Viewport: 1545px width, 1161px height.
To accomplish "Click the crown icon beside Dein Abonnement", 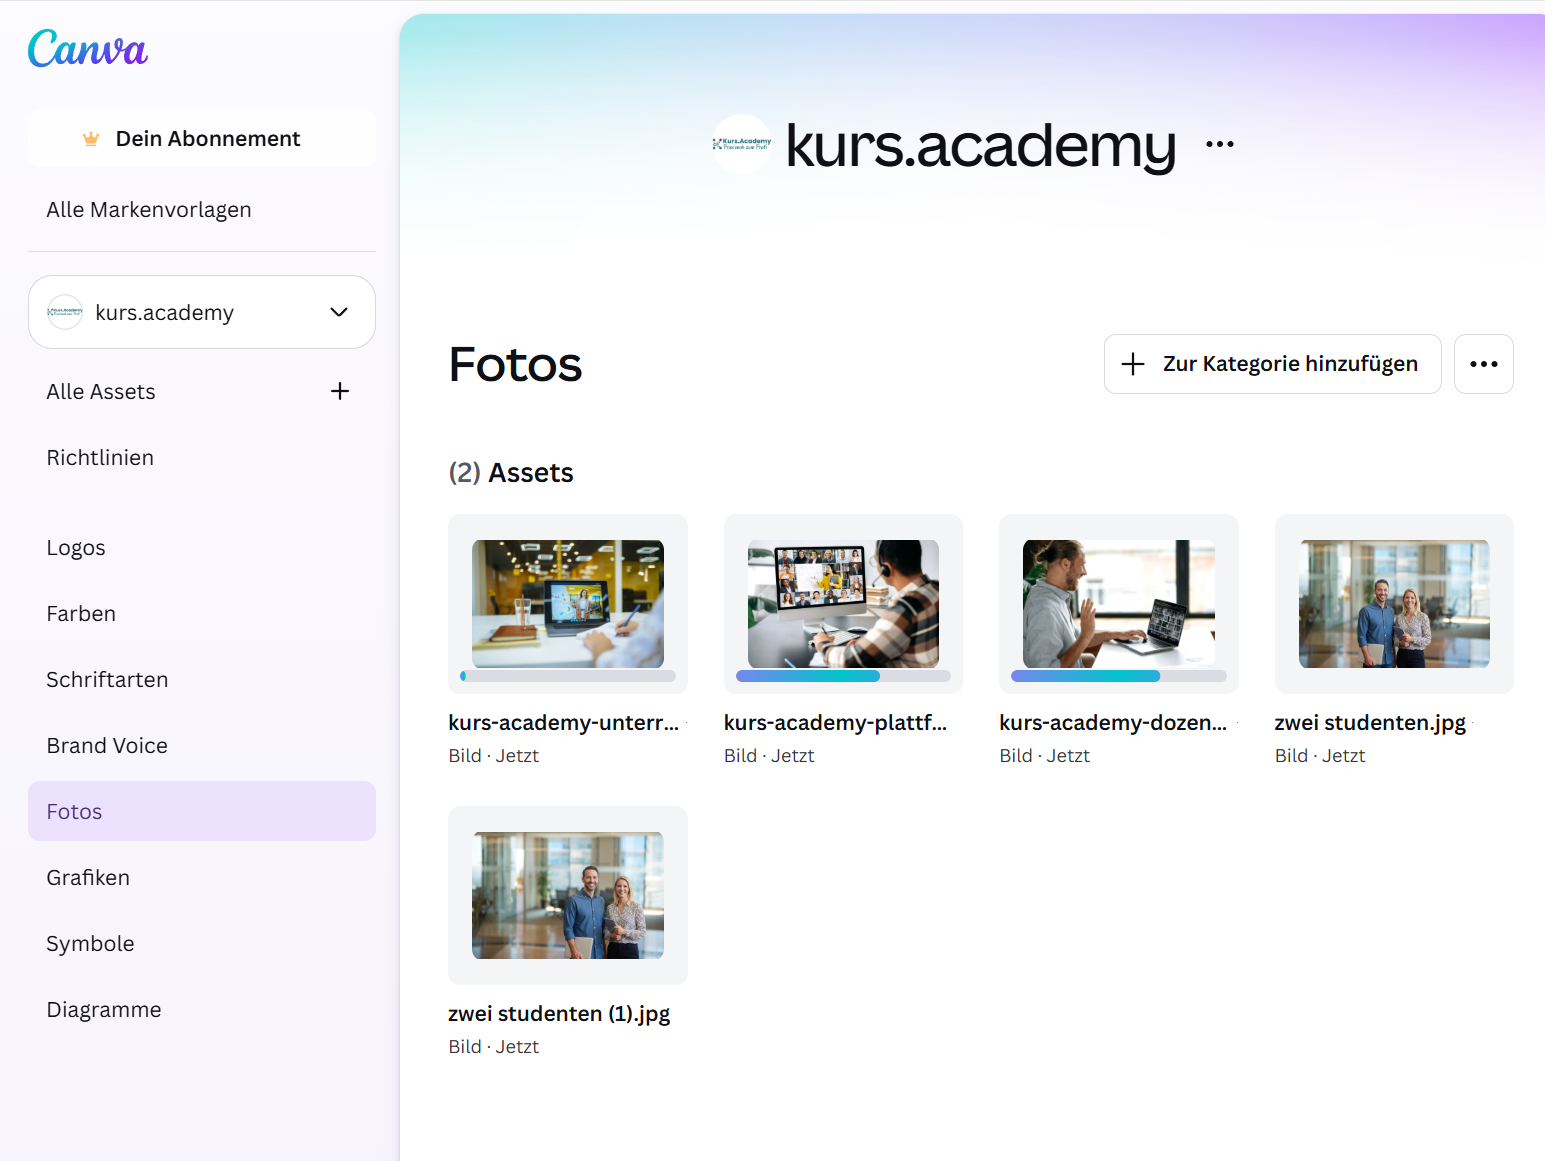I will point(91,139).
